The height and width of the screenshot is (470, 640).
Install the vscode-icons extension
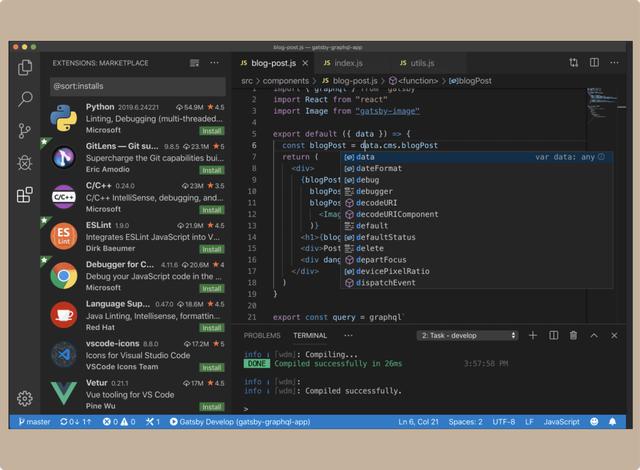click(212, 368)
